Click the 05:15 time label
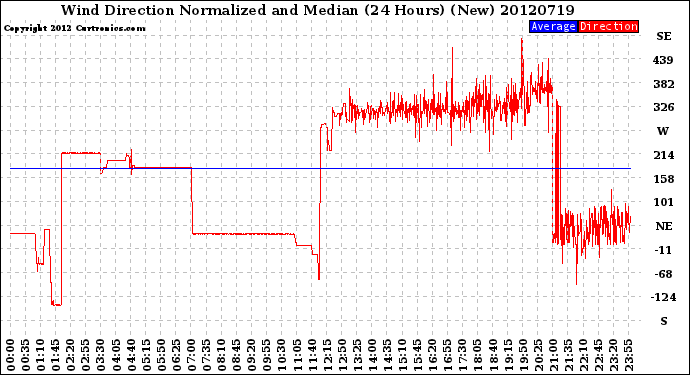Image resolution: width=690 pixels, height=375 pixels. [146, 355]
